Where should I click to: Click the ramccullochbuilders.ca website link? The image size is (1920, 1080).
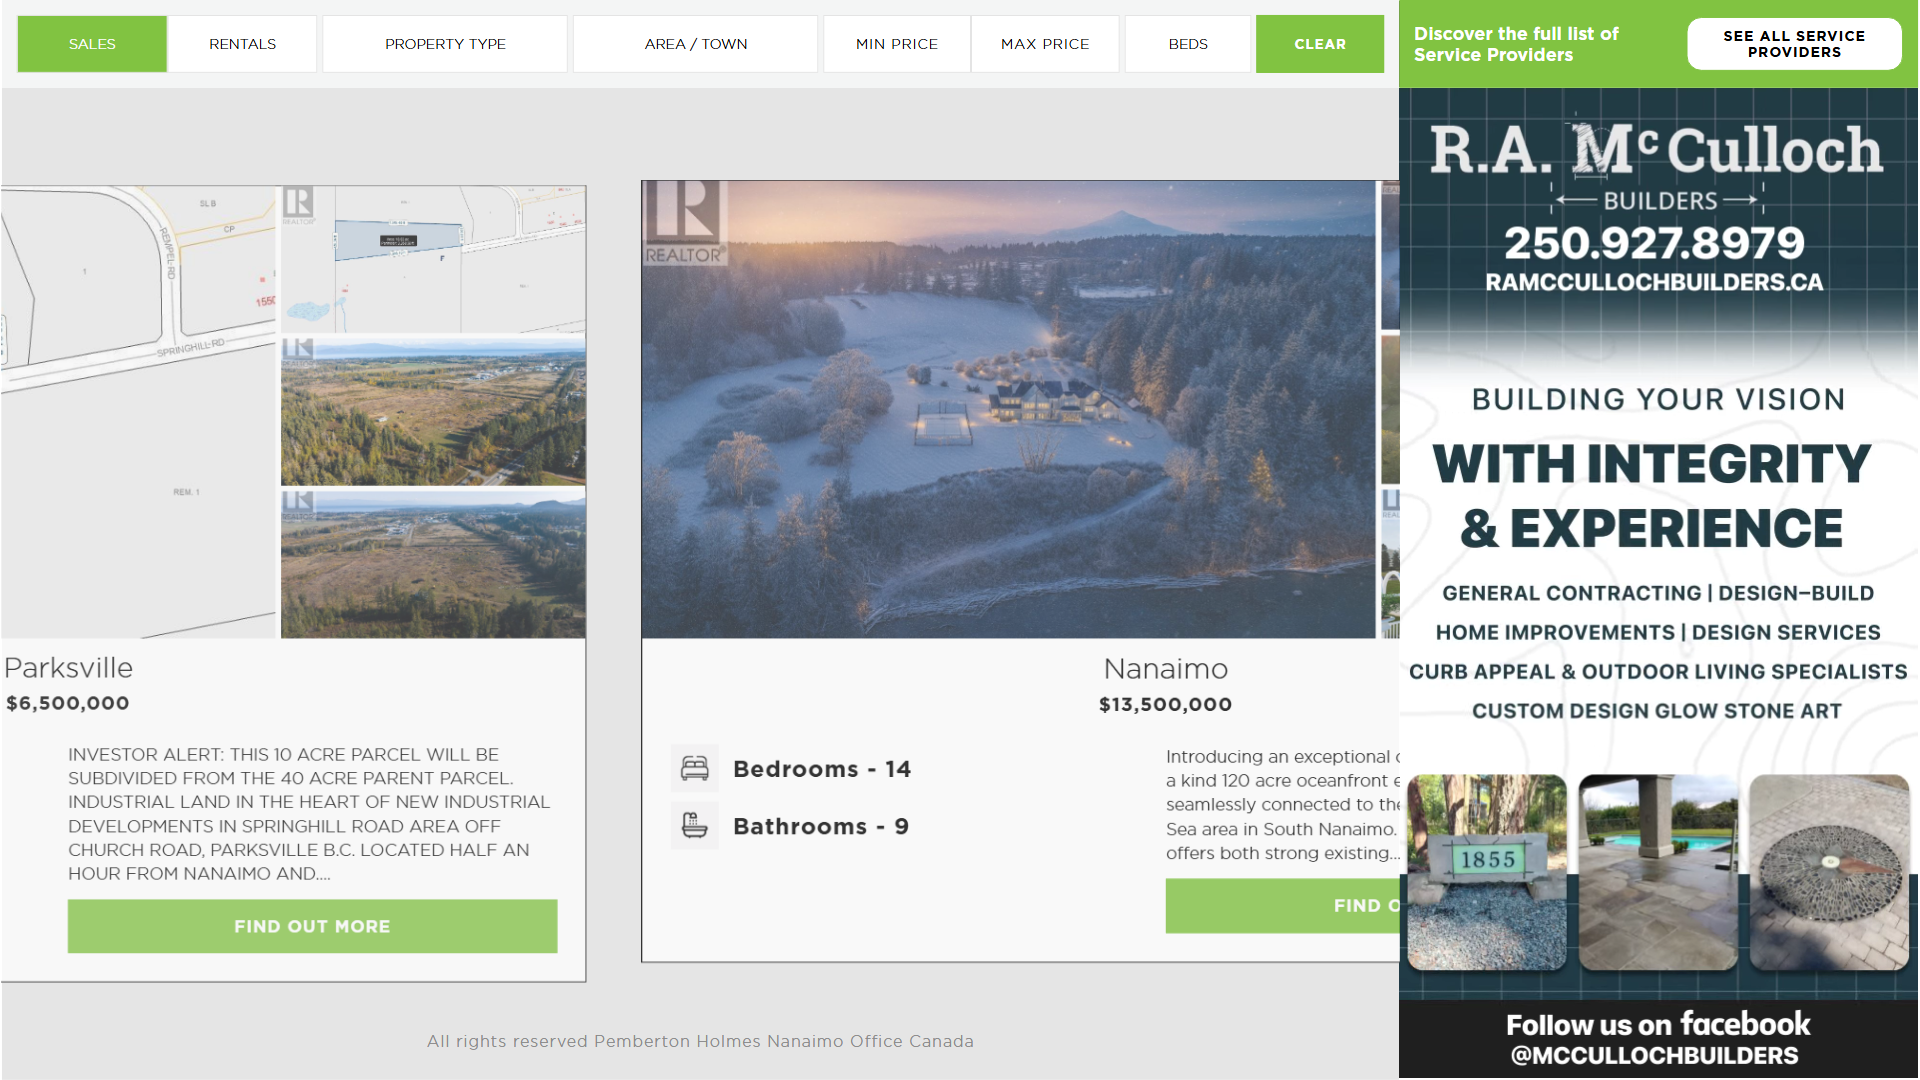[1654, 283]
